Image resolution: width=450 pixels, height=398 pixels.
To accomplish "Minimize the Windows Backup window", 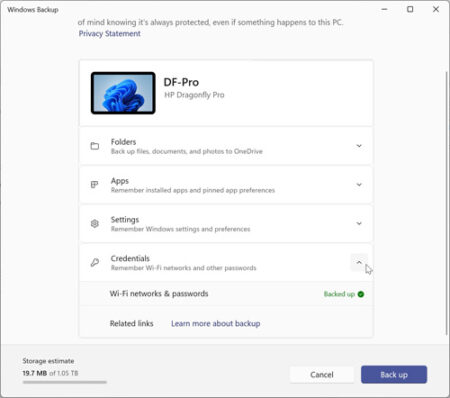I will (x=384, y=9).
